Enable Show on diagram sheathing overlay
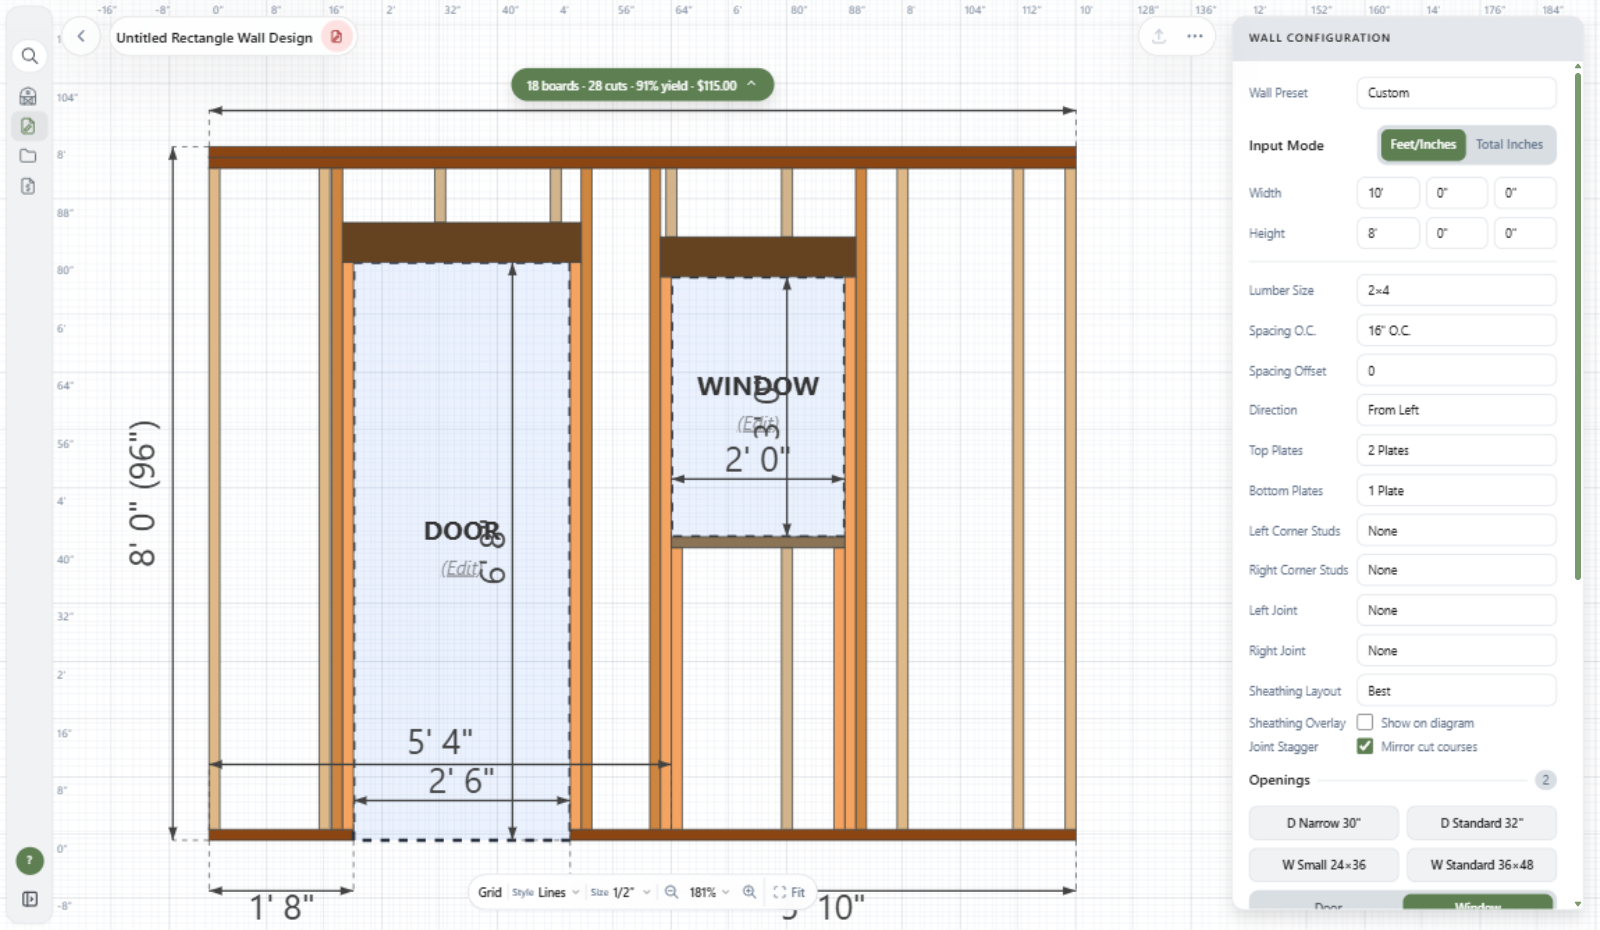1600x930 pixels. tap(1365, 722)
